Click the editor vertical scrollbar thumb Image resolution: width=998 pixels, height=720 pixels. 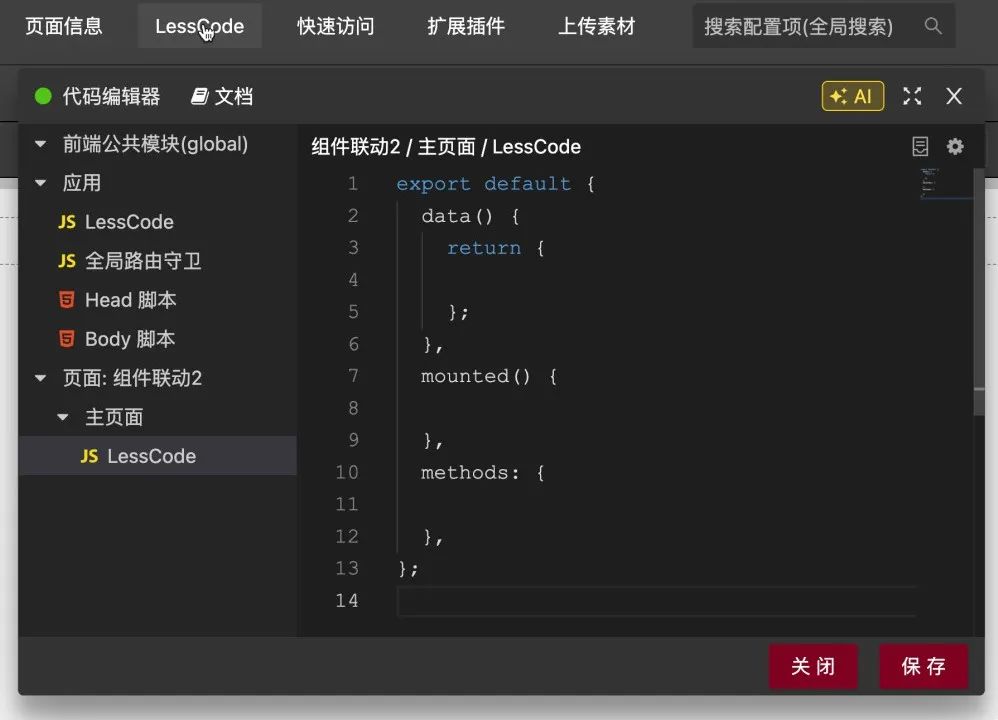[979, 291]
